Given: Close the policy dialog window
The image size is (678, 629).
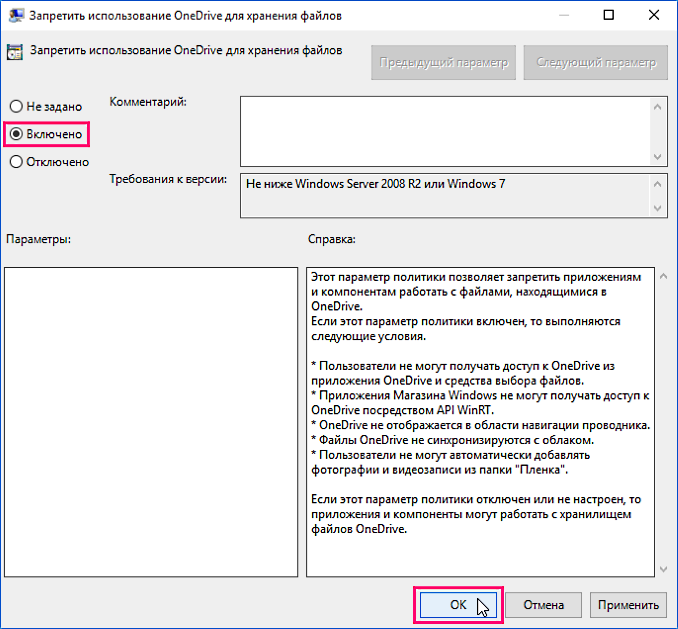Looking at the screenshot, I should pyautogui.click(x=654, y=15).
